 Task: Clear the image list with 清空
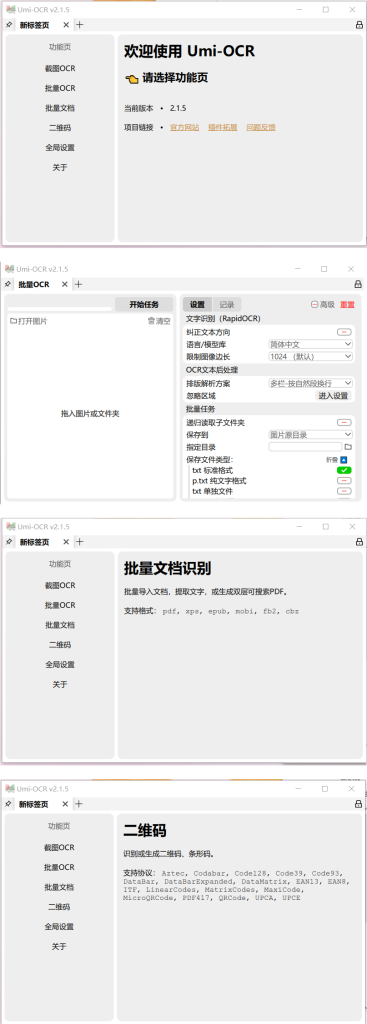[x=159, y=321]
